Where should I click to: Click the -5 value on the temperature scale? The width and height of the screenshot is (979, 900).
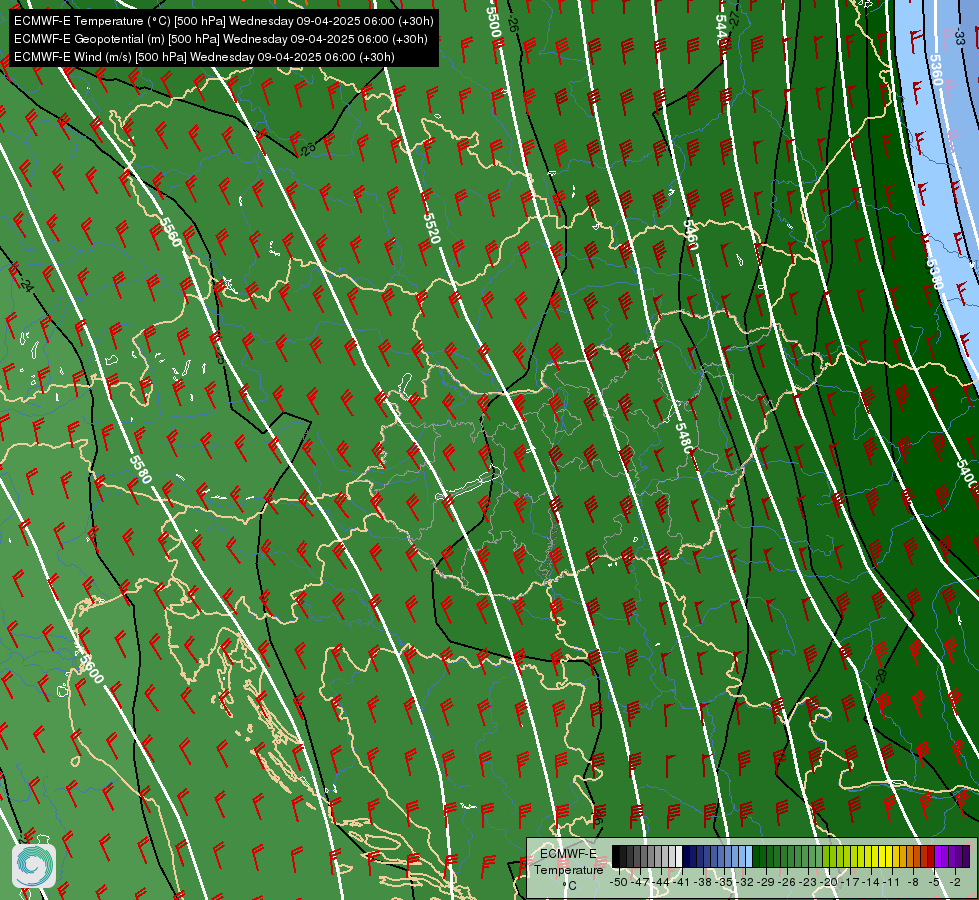[x=934, y=882]
